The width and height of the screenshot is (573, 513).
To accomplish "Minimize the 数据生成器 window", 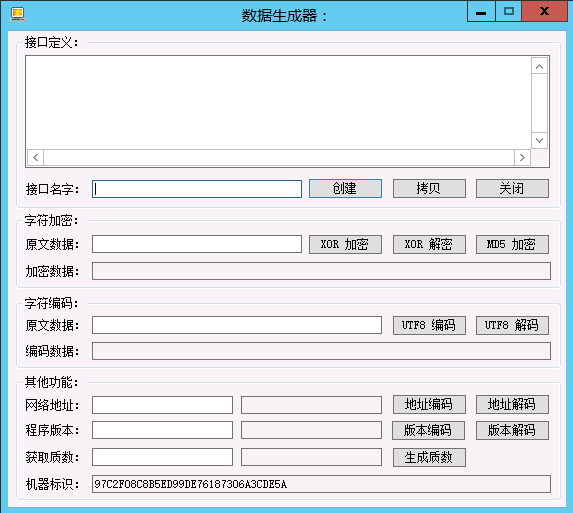I will point(481,11).
